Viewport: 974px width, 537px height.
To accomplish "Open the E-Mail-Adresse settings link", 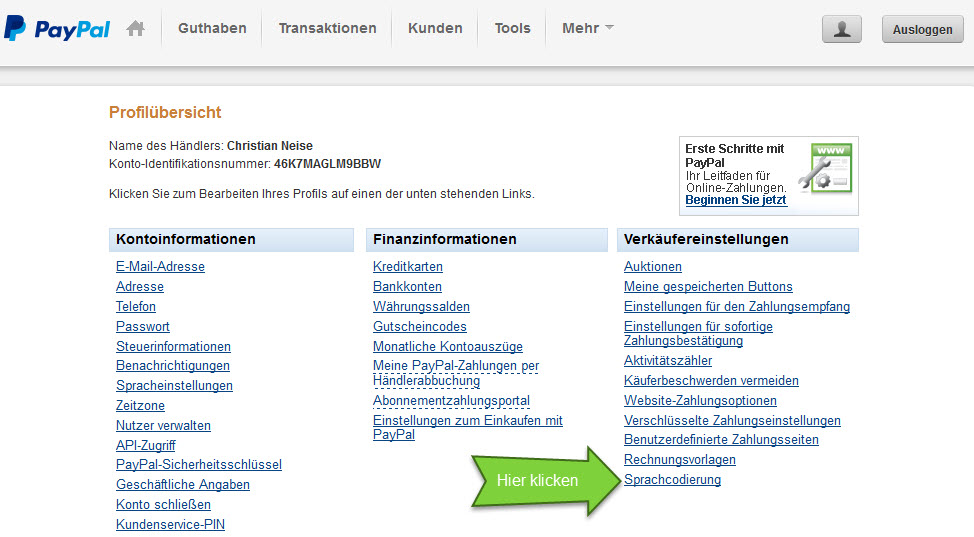I will (x=160, y=267).
